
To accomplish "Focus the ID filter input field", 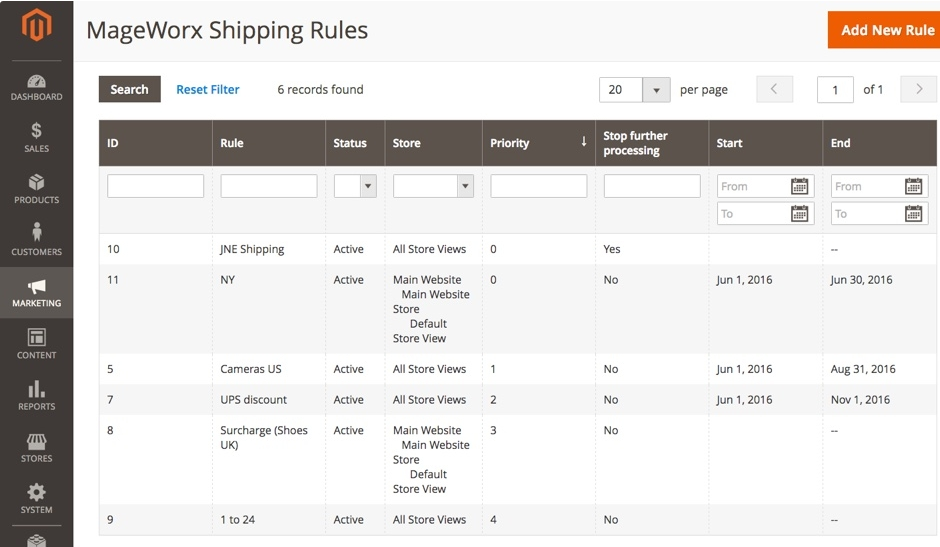I will pos(155,186).
